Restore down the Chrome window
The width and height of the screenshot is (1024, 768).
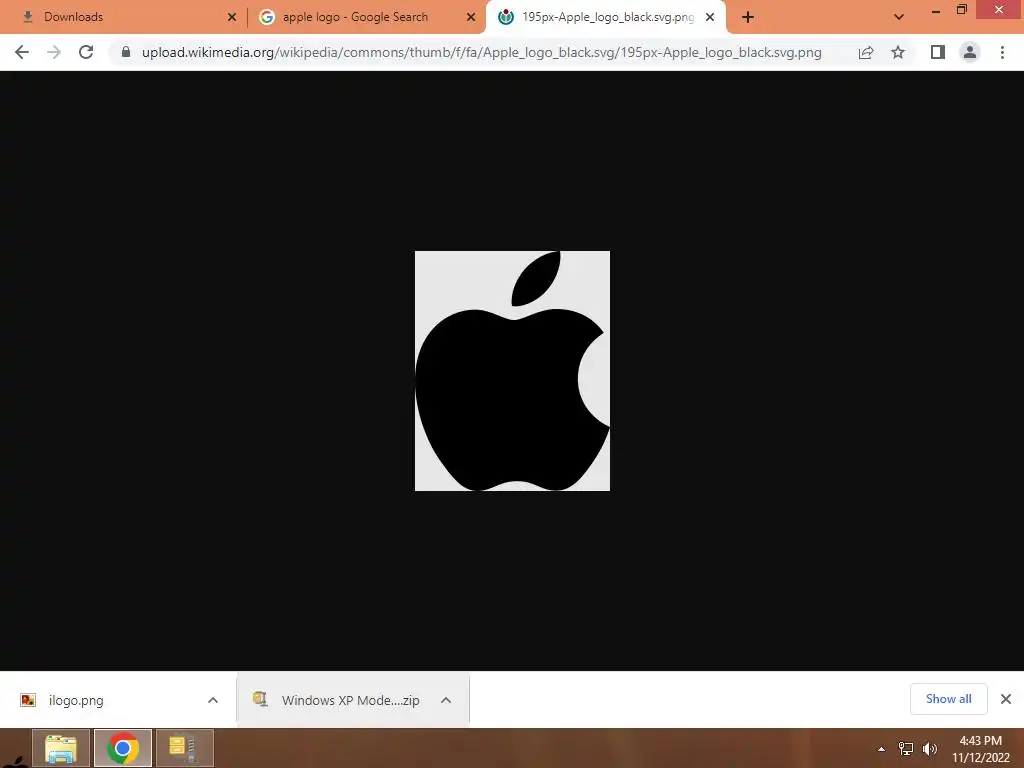tap(961, 10)
